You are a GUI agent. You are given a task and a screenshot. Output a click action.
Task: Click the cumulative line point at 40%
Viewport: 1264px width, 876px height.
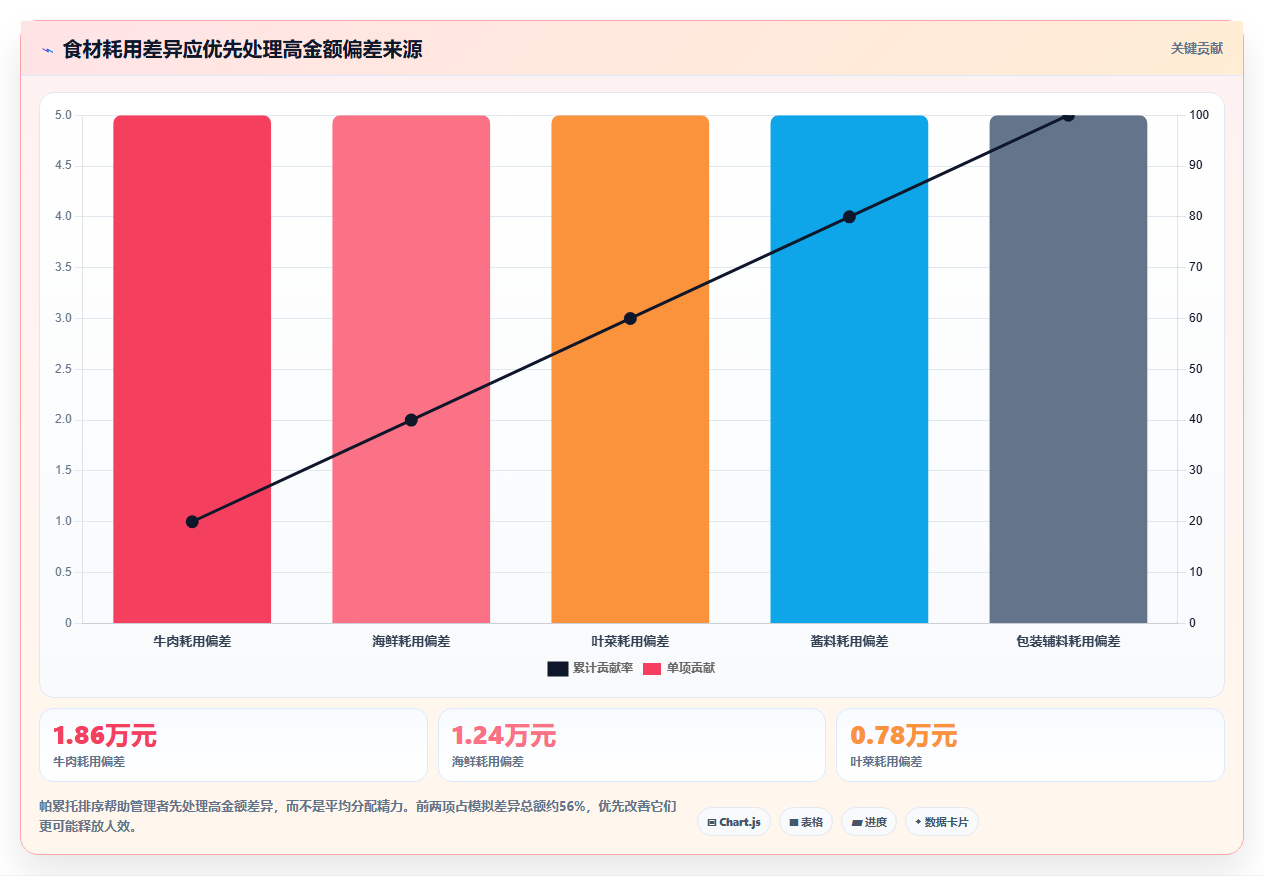click(x=411, y=420)
